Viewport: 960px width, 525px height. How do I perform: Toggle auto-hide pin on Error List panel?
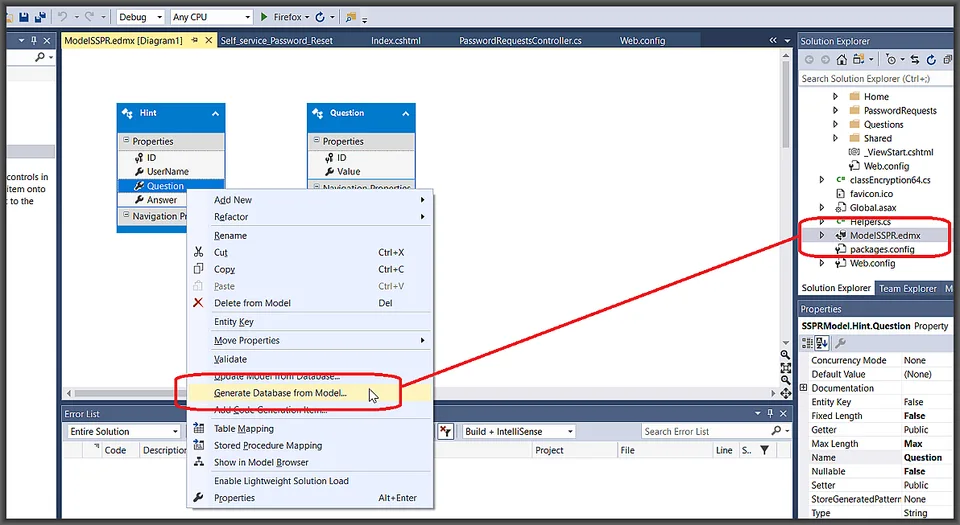[770, 414]
